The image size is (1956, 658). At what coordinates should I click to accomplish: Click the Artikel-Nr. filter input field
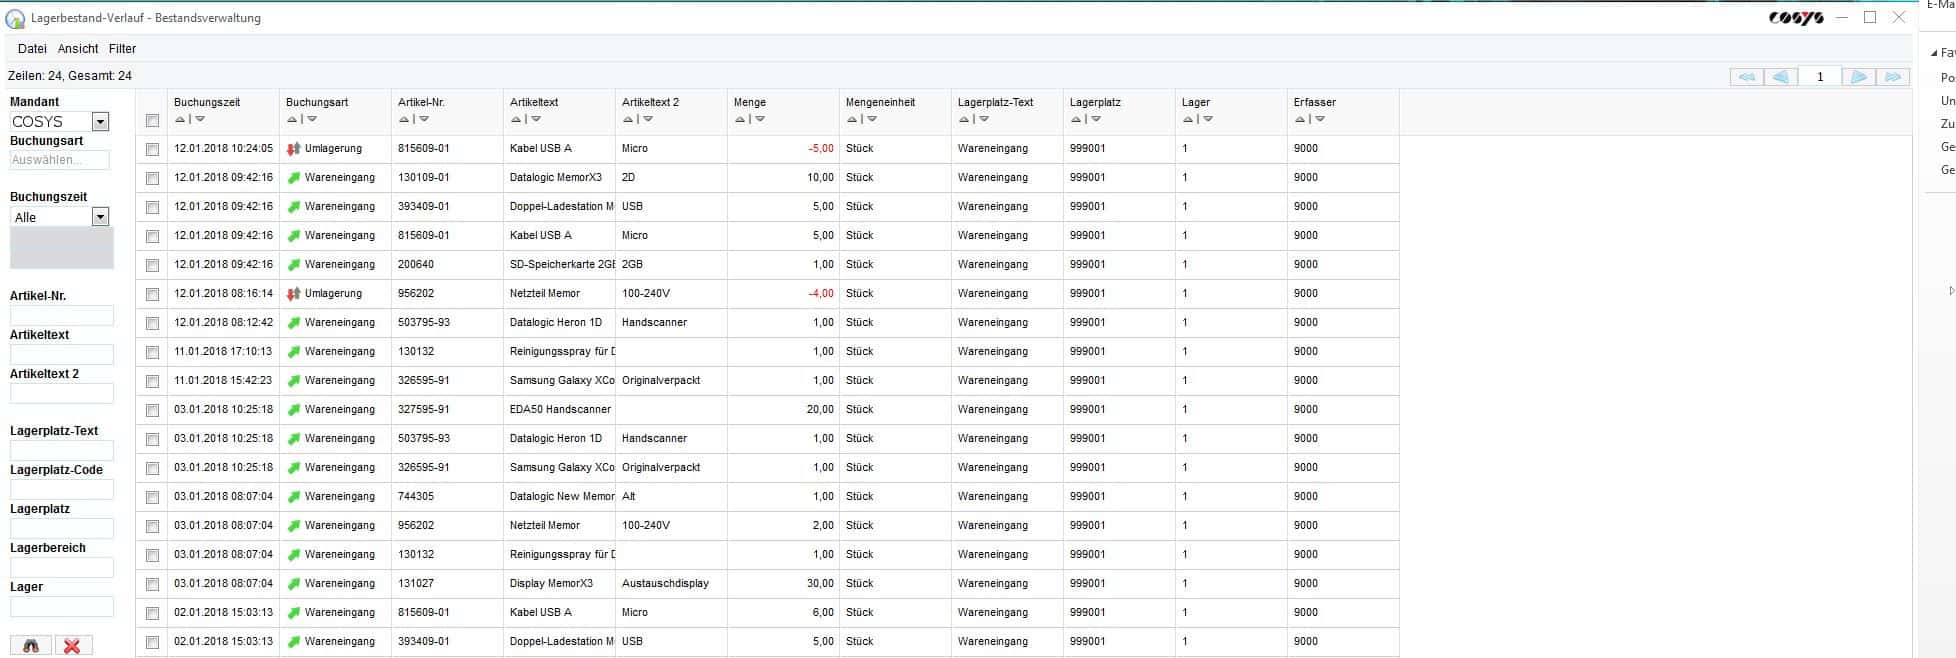(62, 316)
